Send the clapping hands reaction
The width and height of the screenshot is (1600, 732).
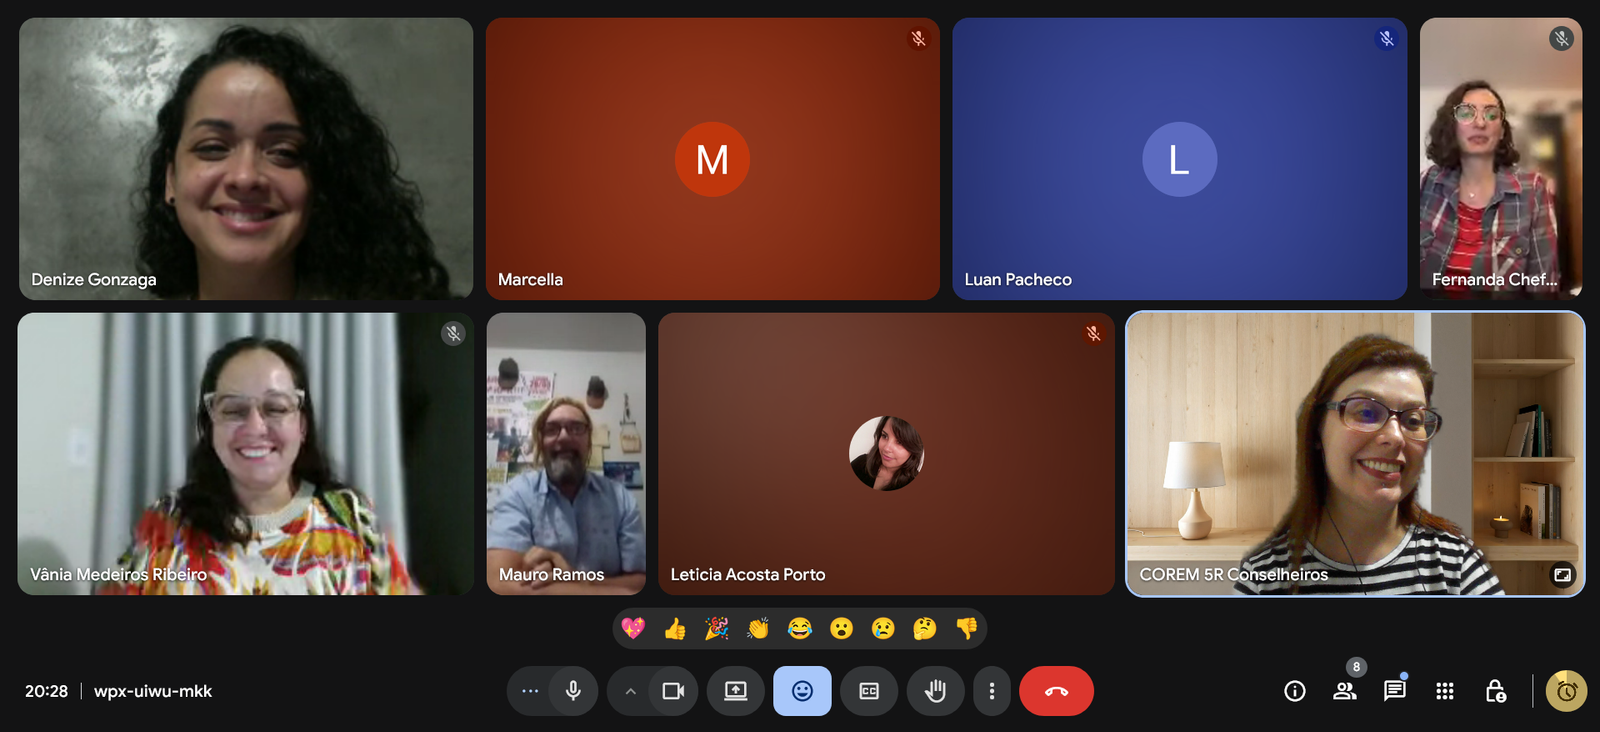coord(758,628)
